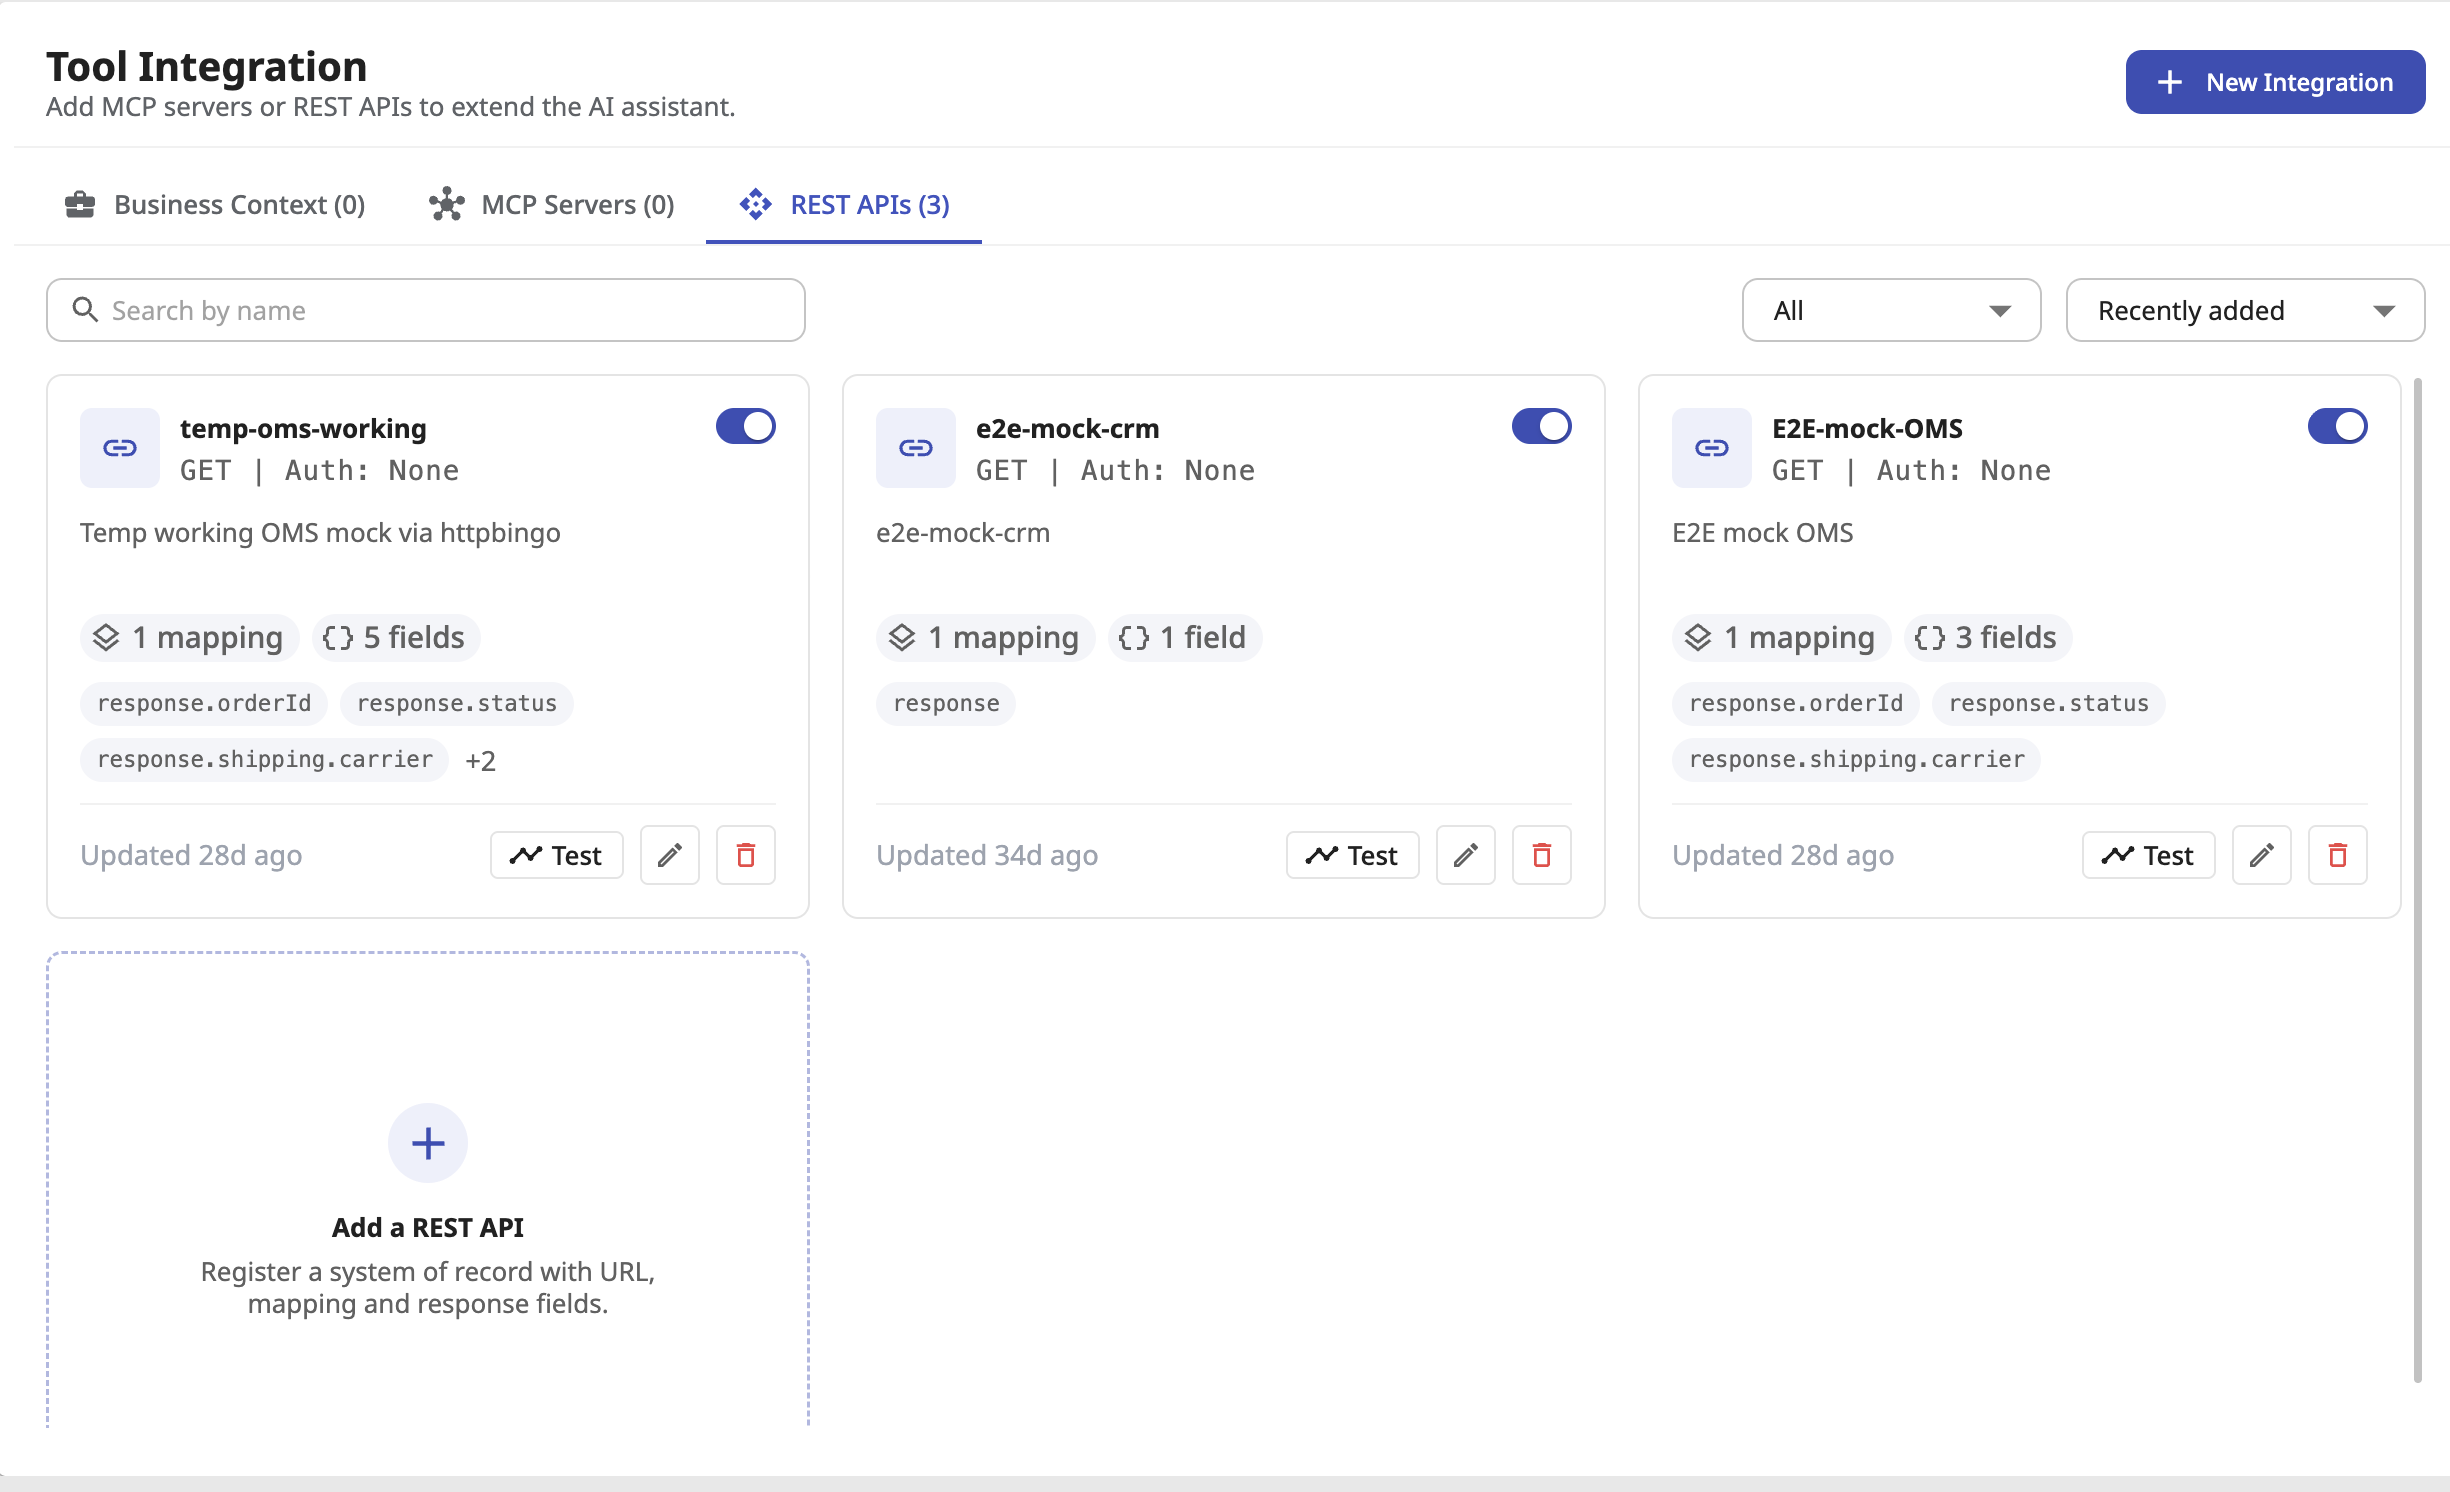Click the braces icon beside 1 field

click(x=1134, y=637)
